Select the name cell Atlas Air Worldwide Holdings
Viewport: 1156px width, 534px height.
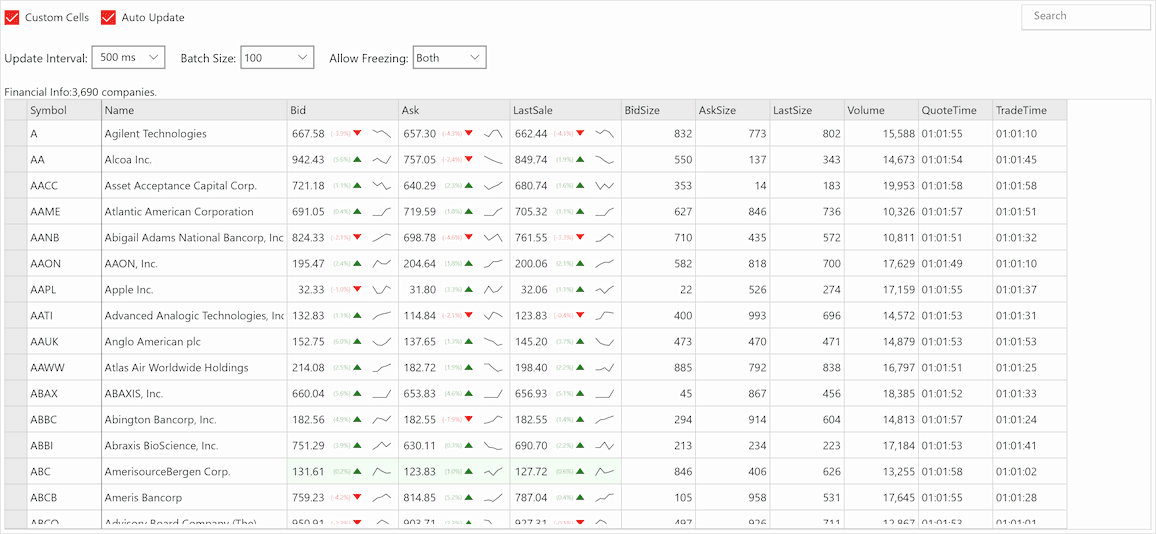[x=194, y=367]
